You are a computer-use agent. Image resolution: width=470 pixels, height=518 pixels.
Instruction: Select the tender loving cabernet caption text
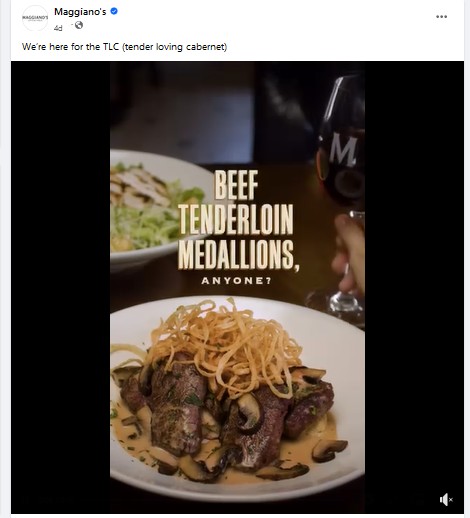124,47
